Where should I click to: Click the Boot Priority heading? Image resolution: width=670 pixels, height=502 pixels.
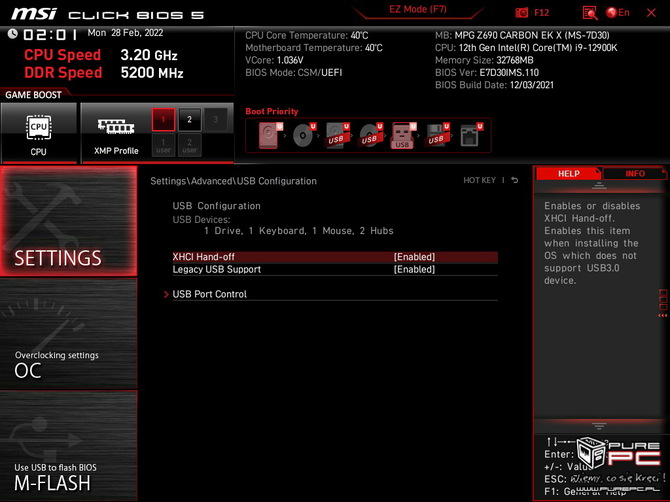(272, 111)
